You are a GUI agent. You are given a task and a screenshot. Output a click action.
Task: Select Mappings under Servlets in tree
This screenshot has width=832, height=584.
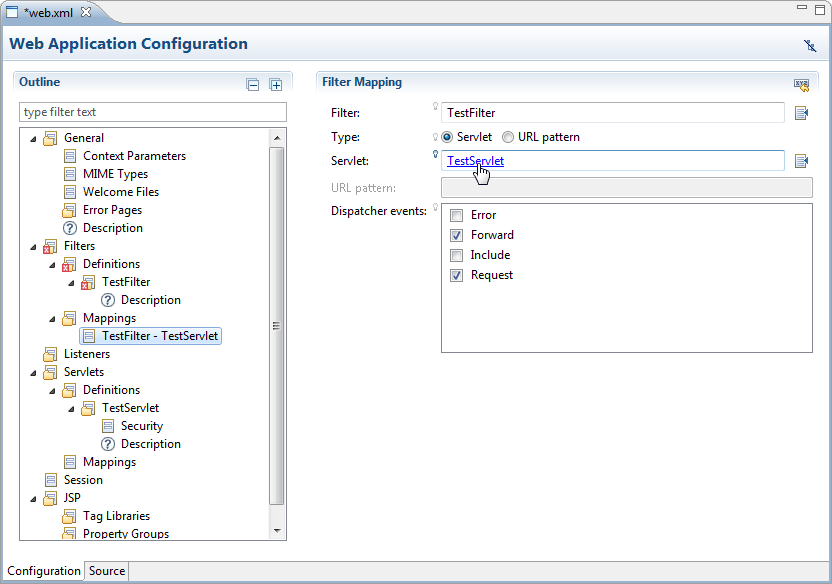tap(109, 462)
